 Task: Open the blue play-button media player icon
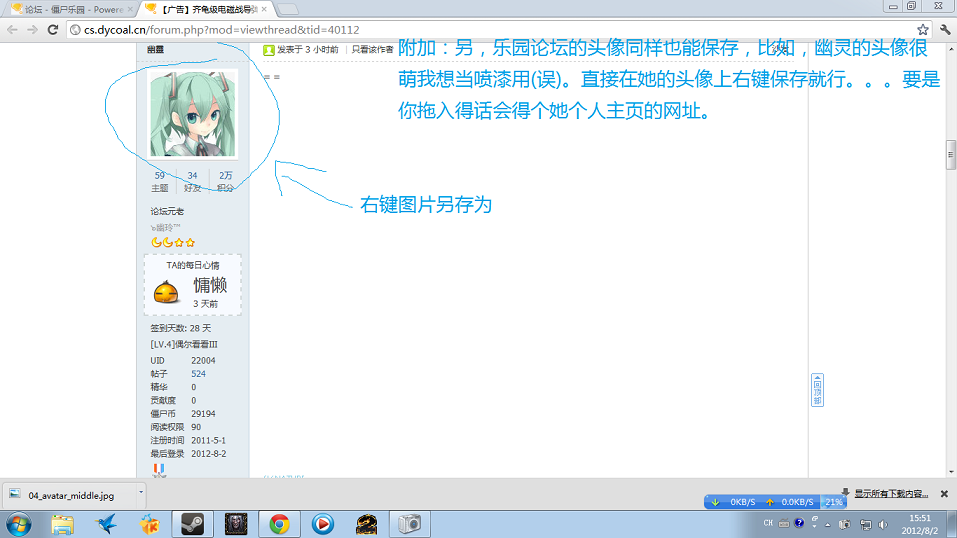(322, 523)
